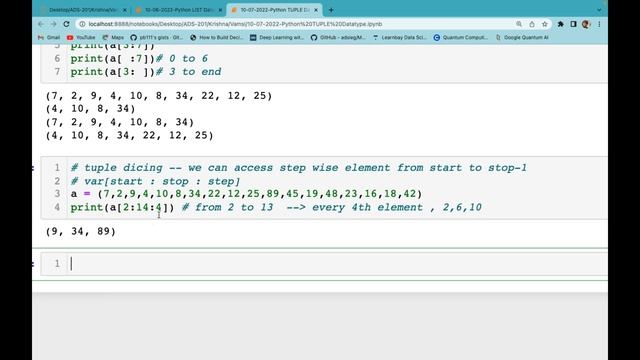Click the output text '(9, 34, 89)'

click(81, 231)
